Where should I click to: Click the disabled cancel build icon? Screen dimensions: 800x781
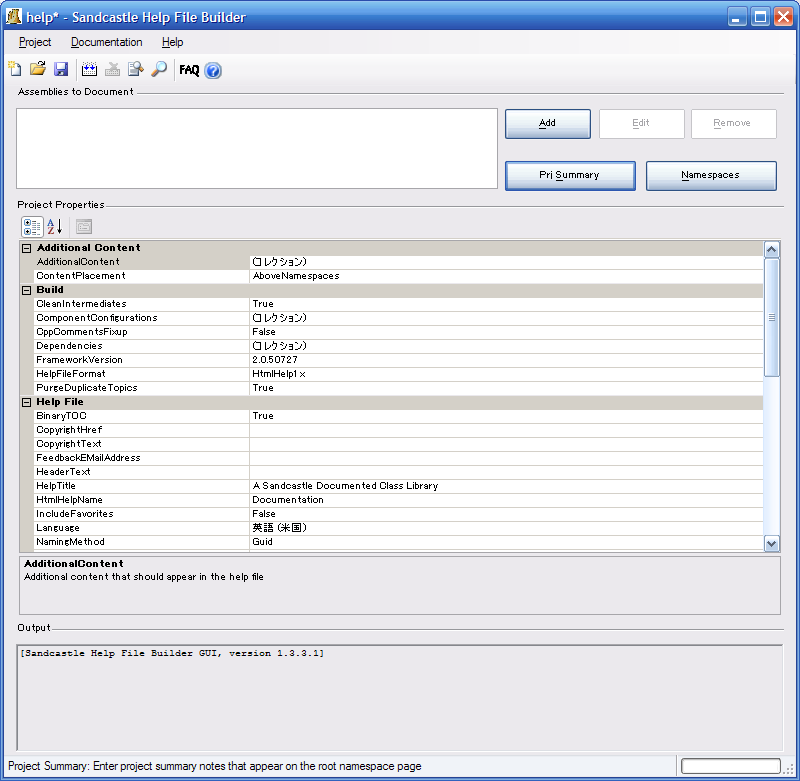tap(112, 69)
